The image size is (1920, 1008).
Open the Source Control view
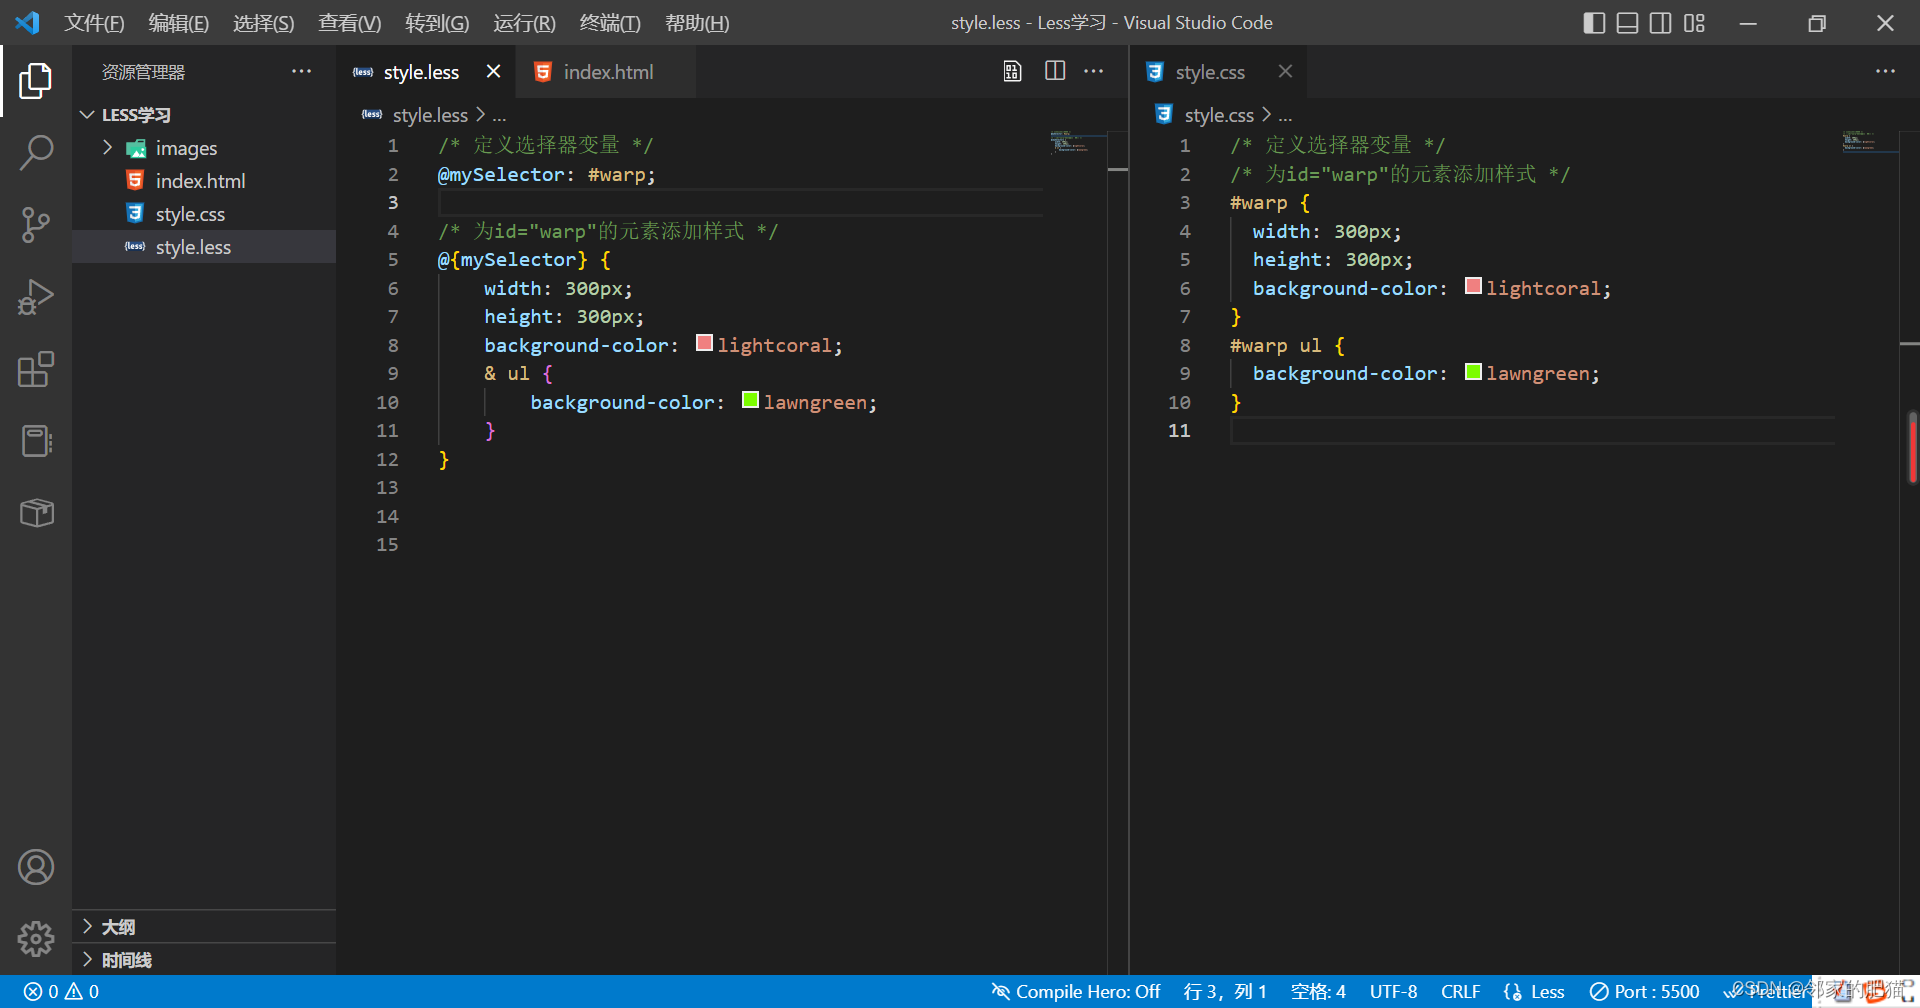point(36,225)
